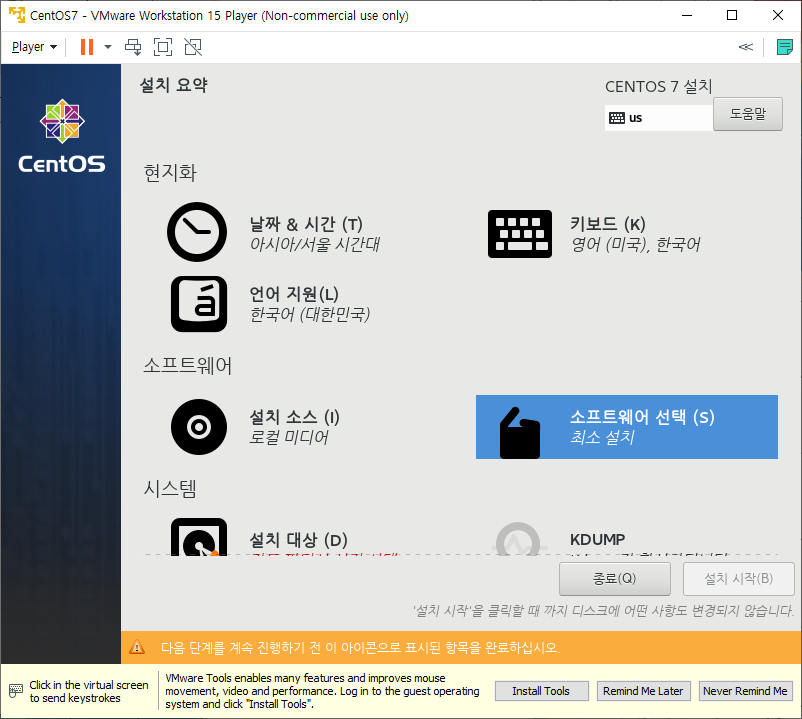Image resolution: width=802 pixels, height=719 pixels.
Task: Open 설치 소스 (I) settings
Action: click(294, 417)
